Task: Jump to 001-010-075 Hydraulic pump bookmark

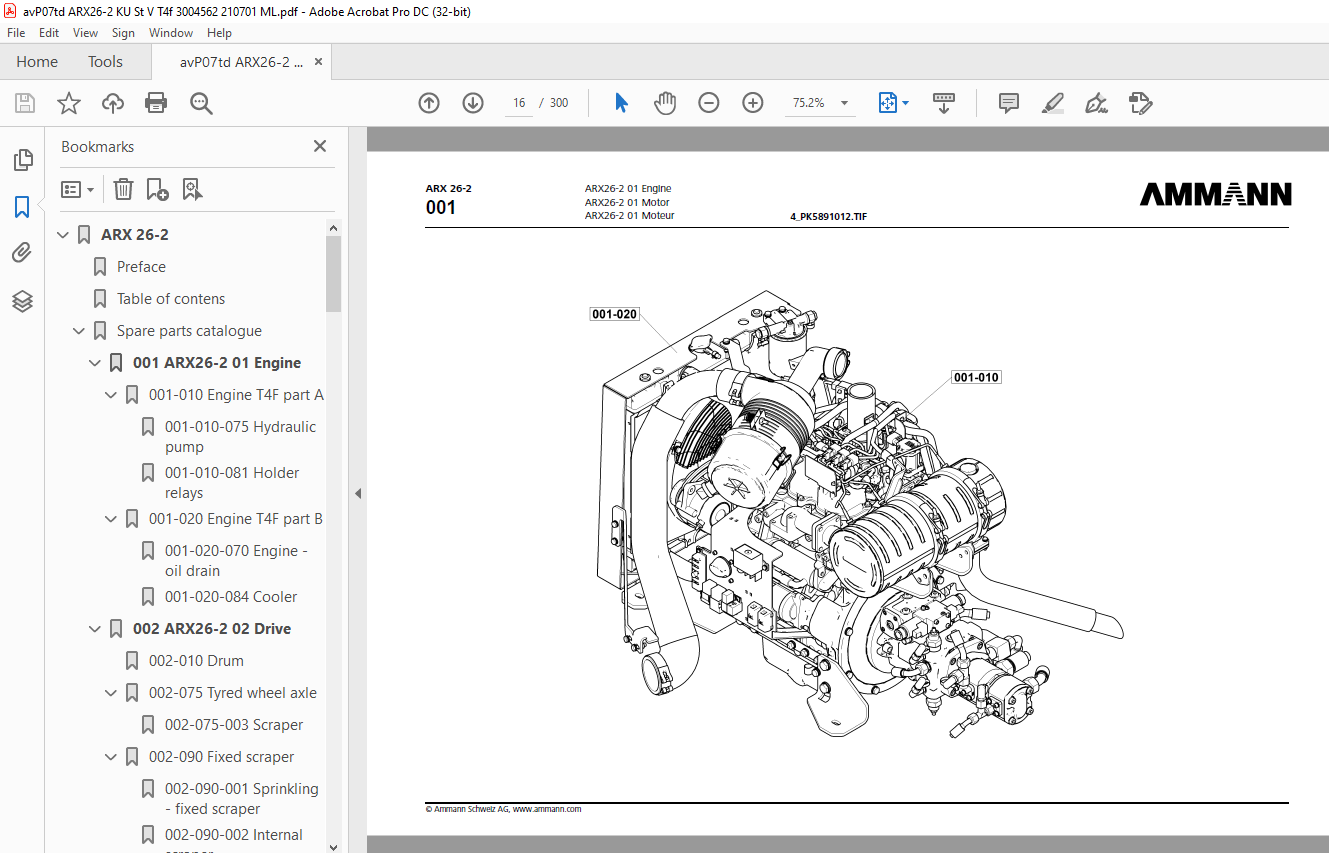Action: [240, 437]
